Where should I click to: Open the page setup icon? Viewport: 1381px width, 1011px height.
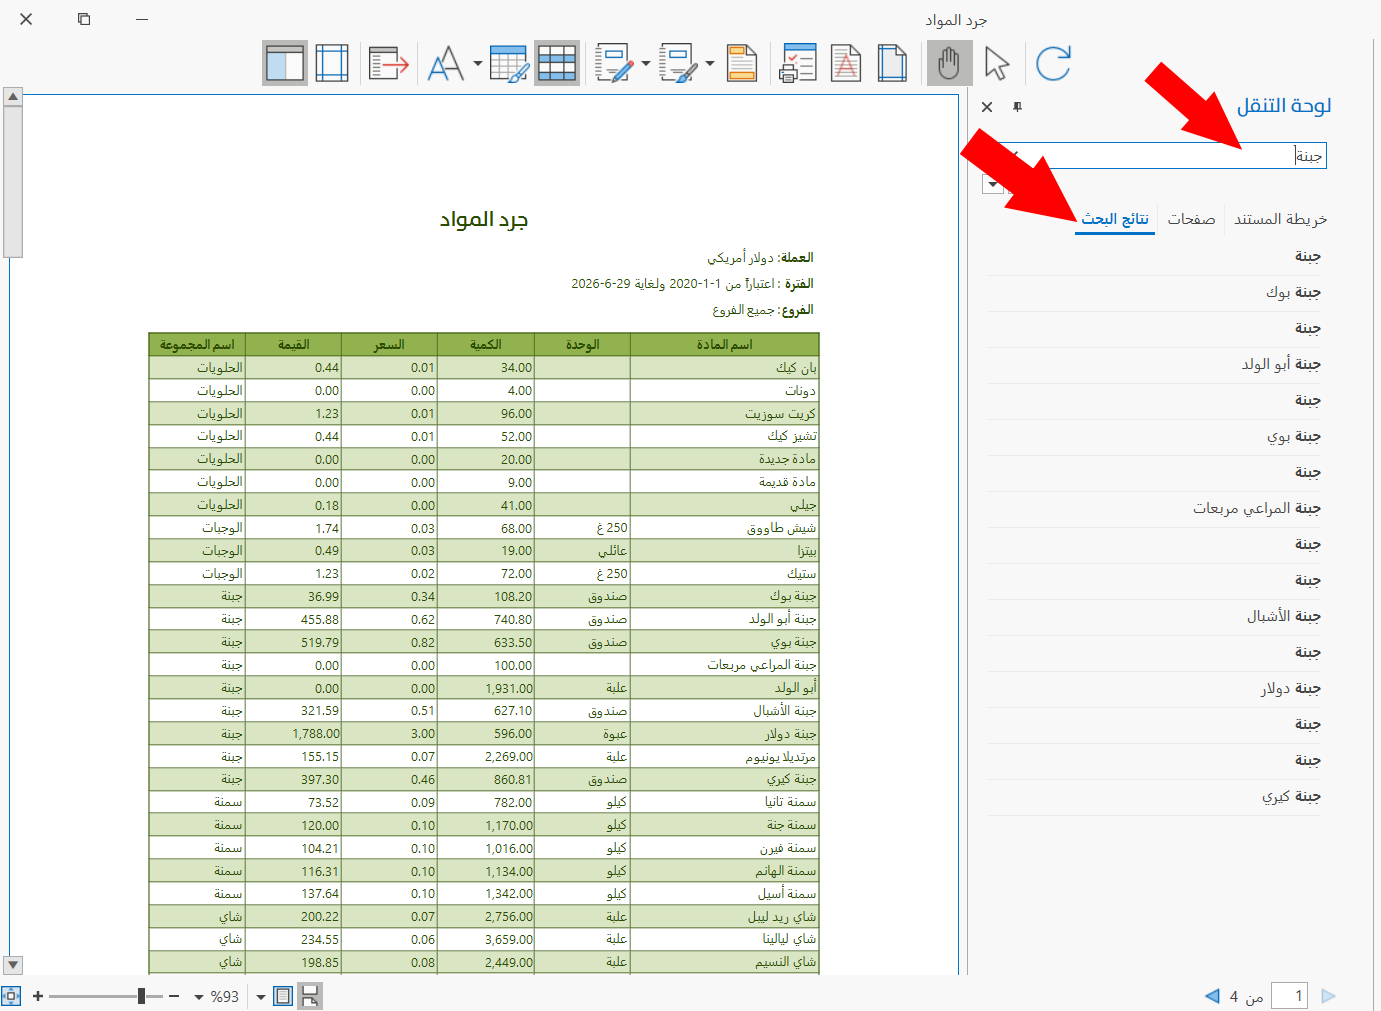[x=892, y=63]
